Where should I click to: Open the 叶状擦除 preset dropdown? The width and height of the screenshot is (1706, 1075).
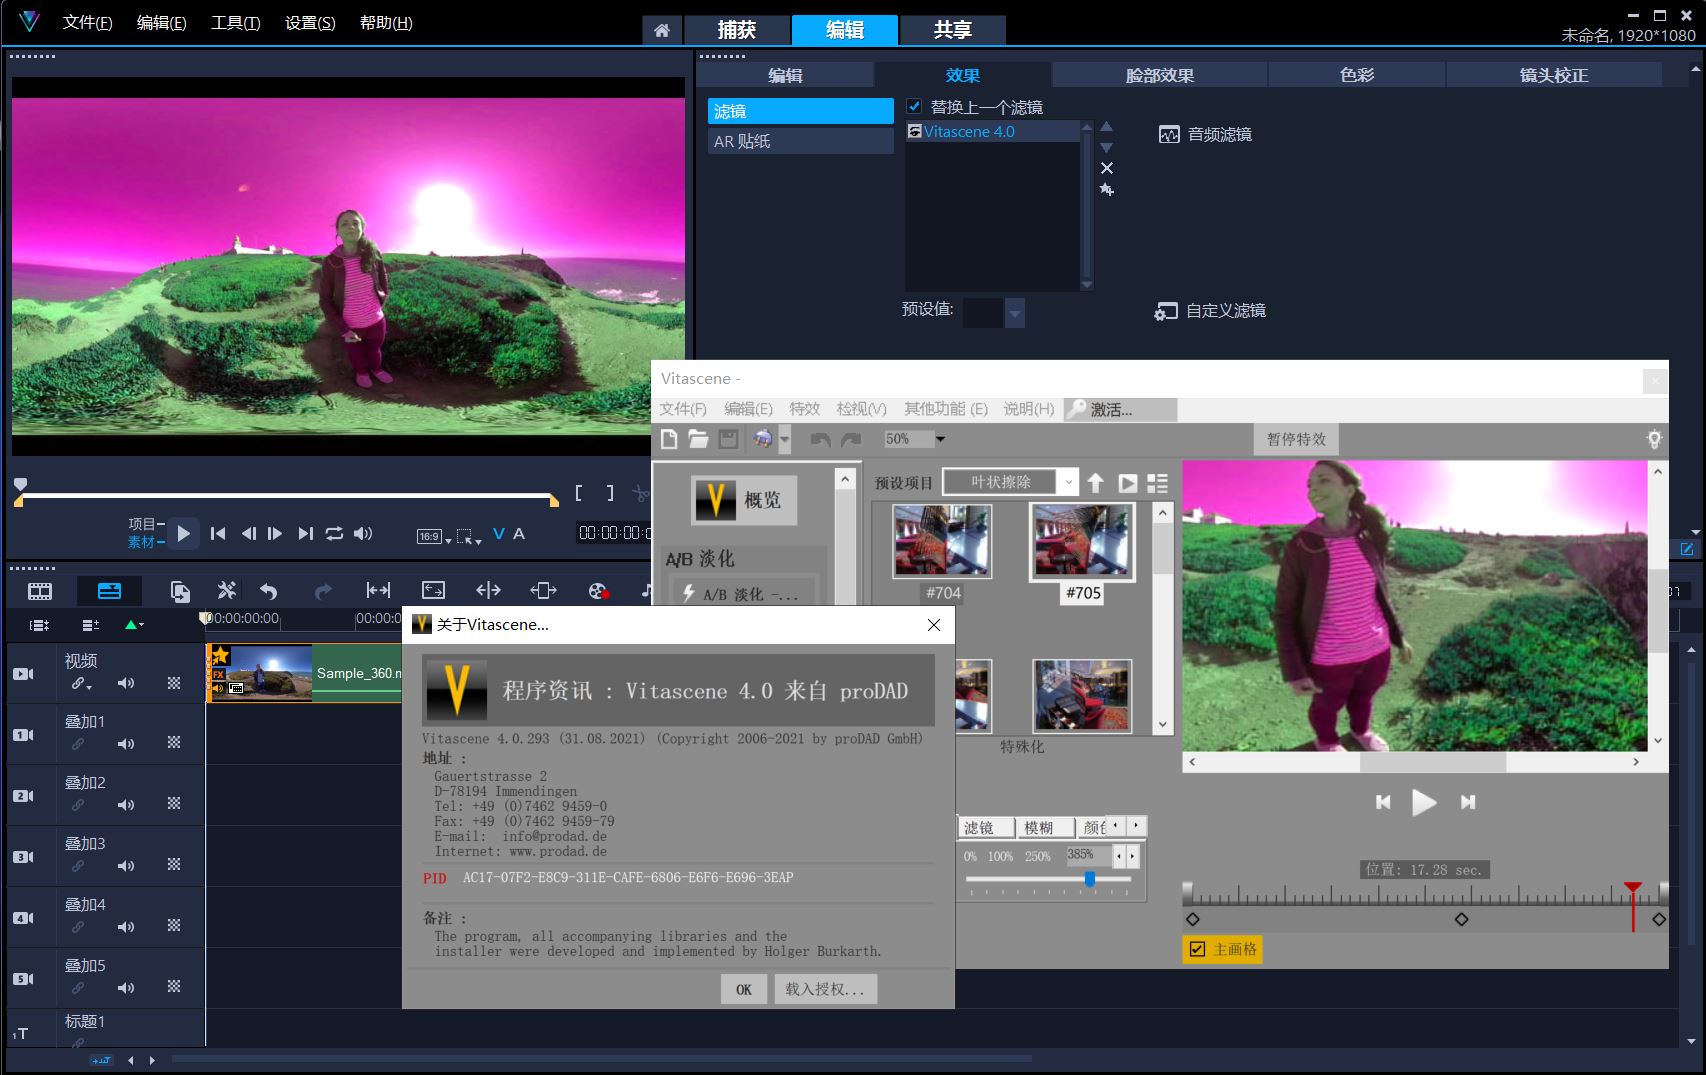(1069, 482)
